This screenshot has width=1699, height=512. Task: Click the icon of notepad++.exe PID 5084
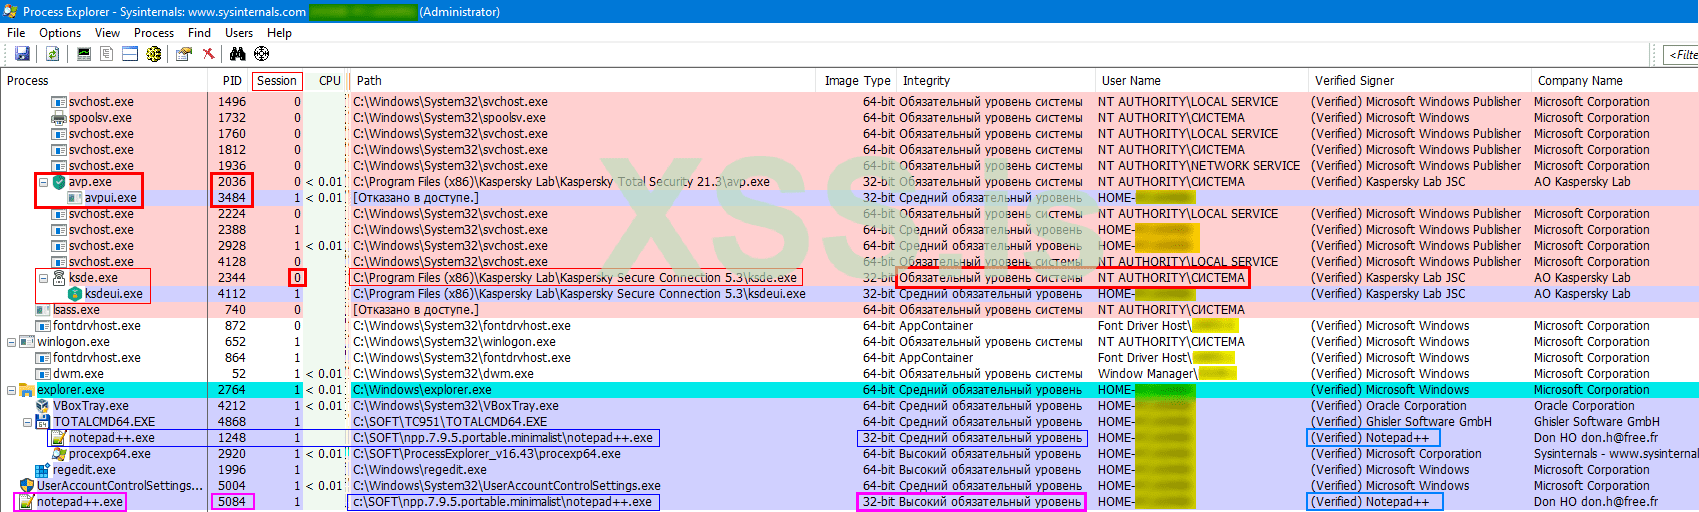click(x=27, y=502)
